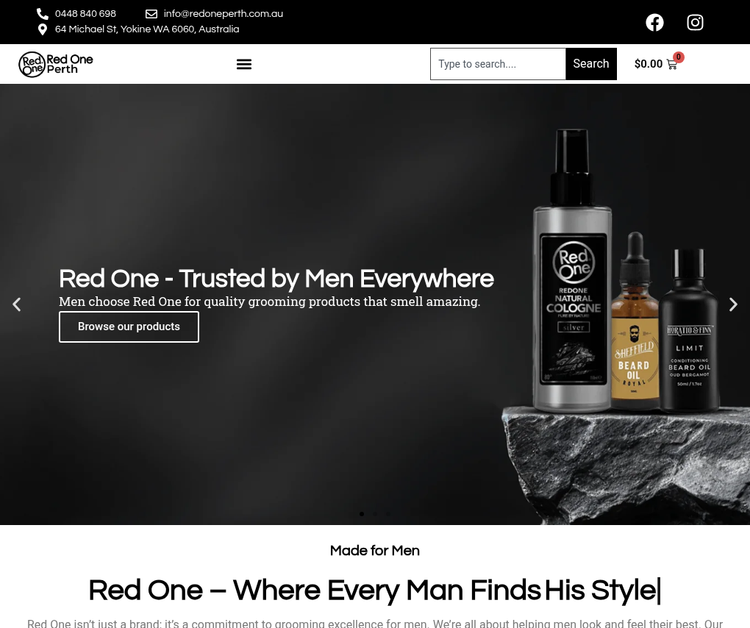
Task: Click the phone icon in top bar
Action: [43, 14]
